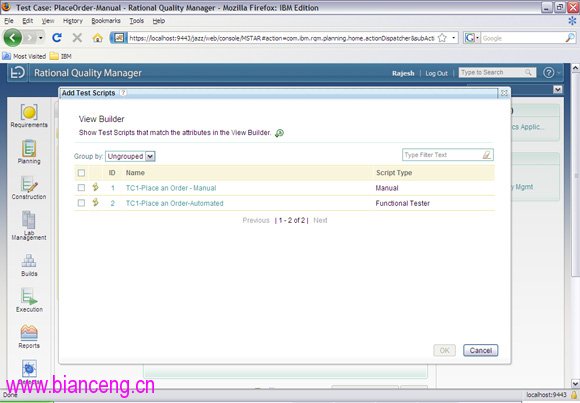This screenshot has height=403, width=580.
Task: Open the TC1-Place an Order - Manual link
Action: [171, 188]
